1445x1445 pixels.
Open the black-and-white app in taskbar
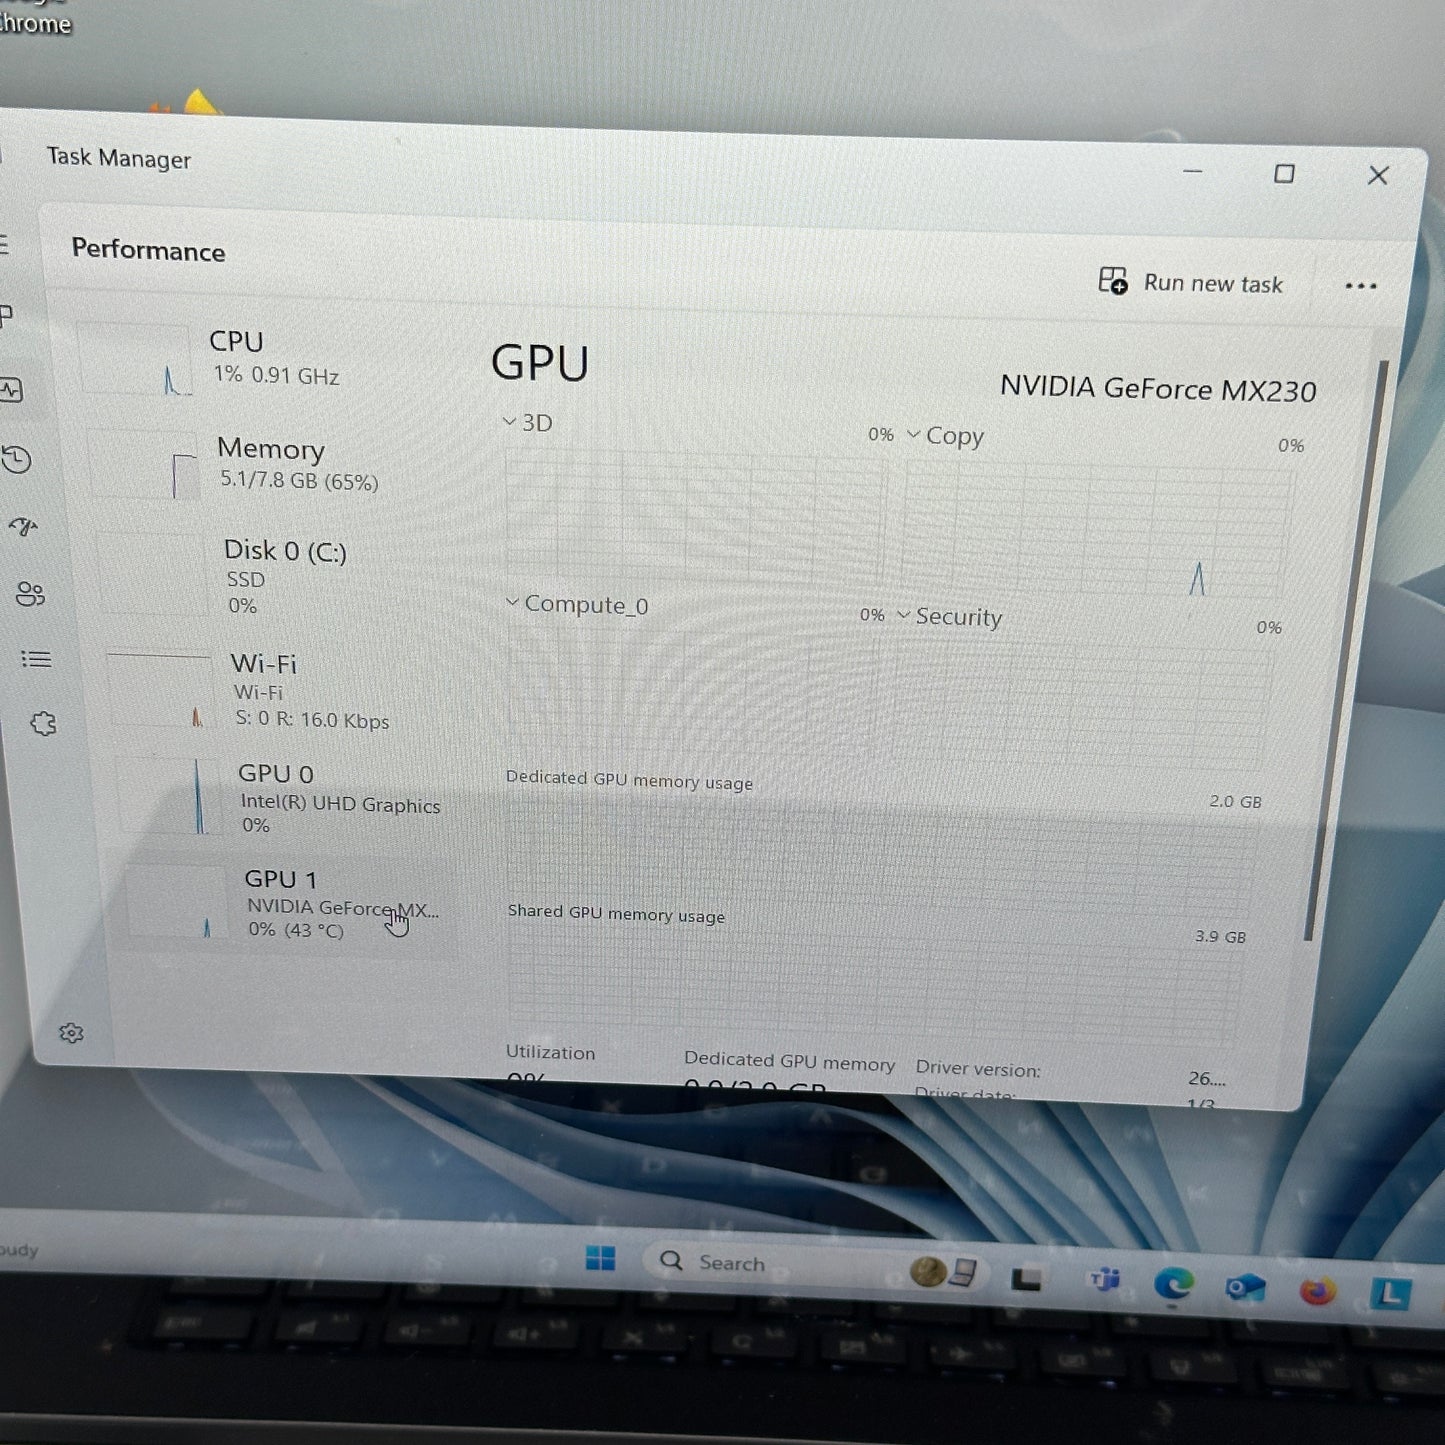click(1026, 1278)
